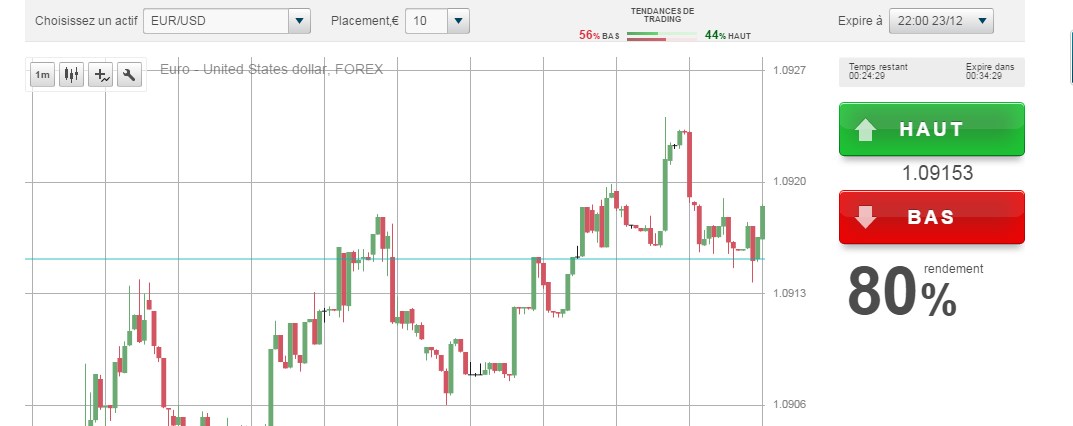The width and height of the screenshot is (1073, 426).
Task: Open the placement amount dropdown arrow
Action: [458, 21]
